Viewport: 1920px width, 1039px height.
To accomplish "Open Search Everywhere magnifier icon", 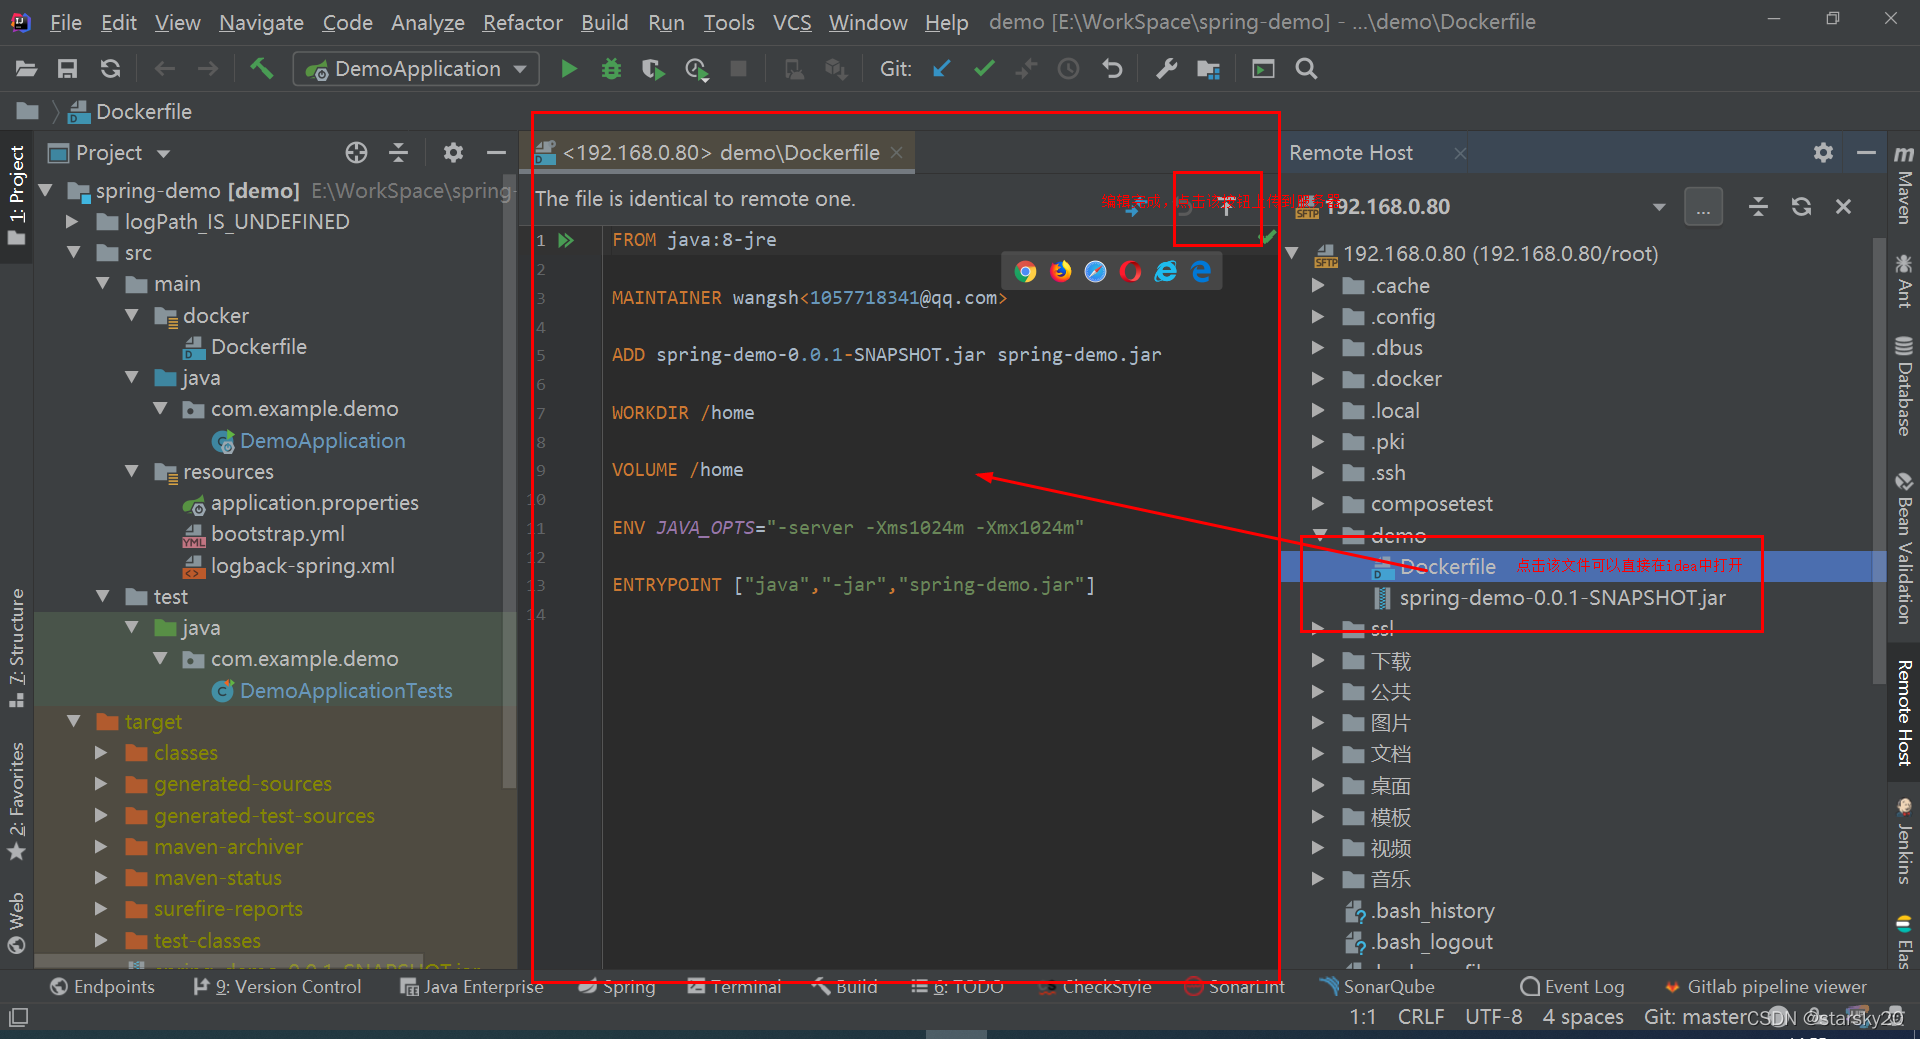I will 1306,69.
